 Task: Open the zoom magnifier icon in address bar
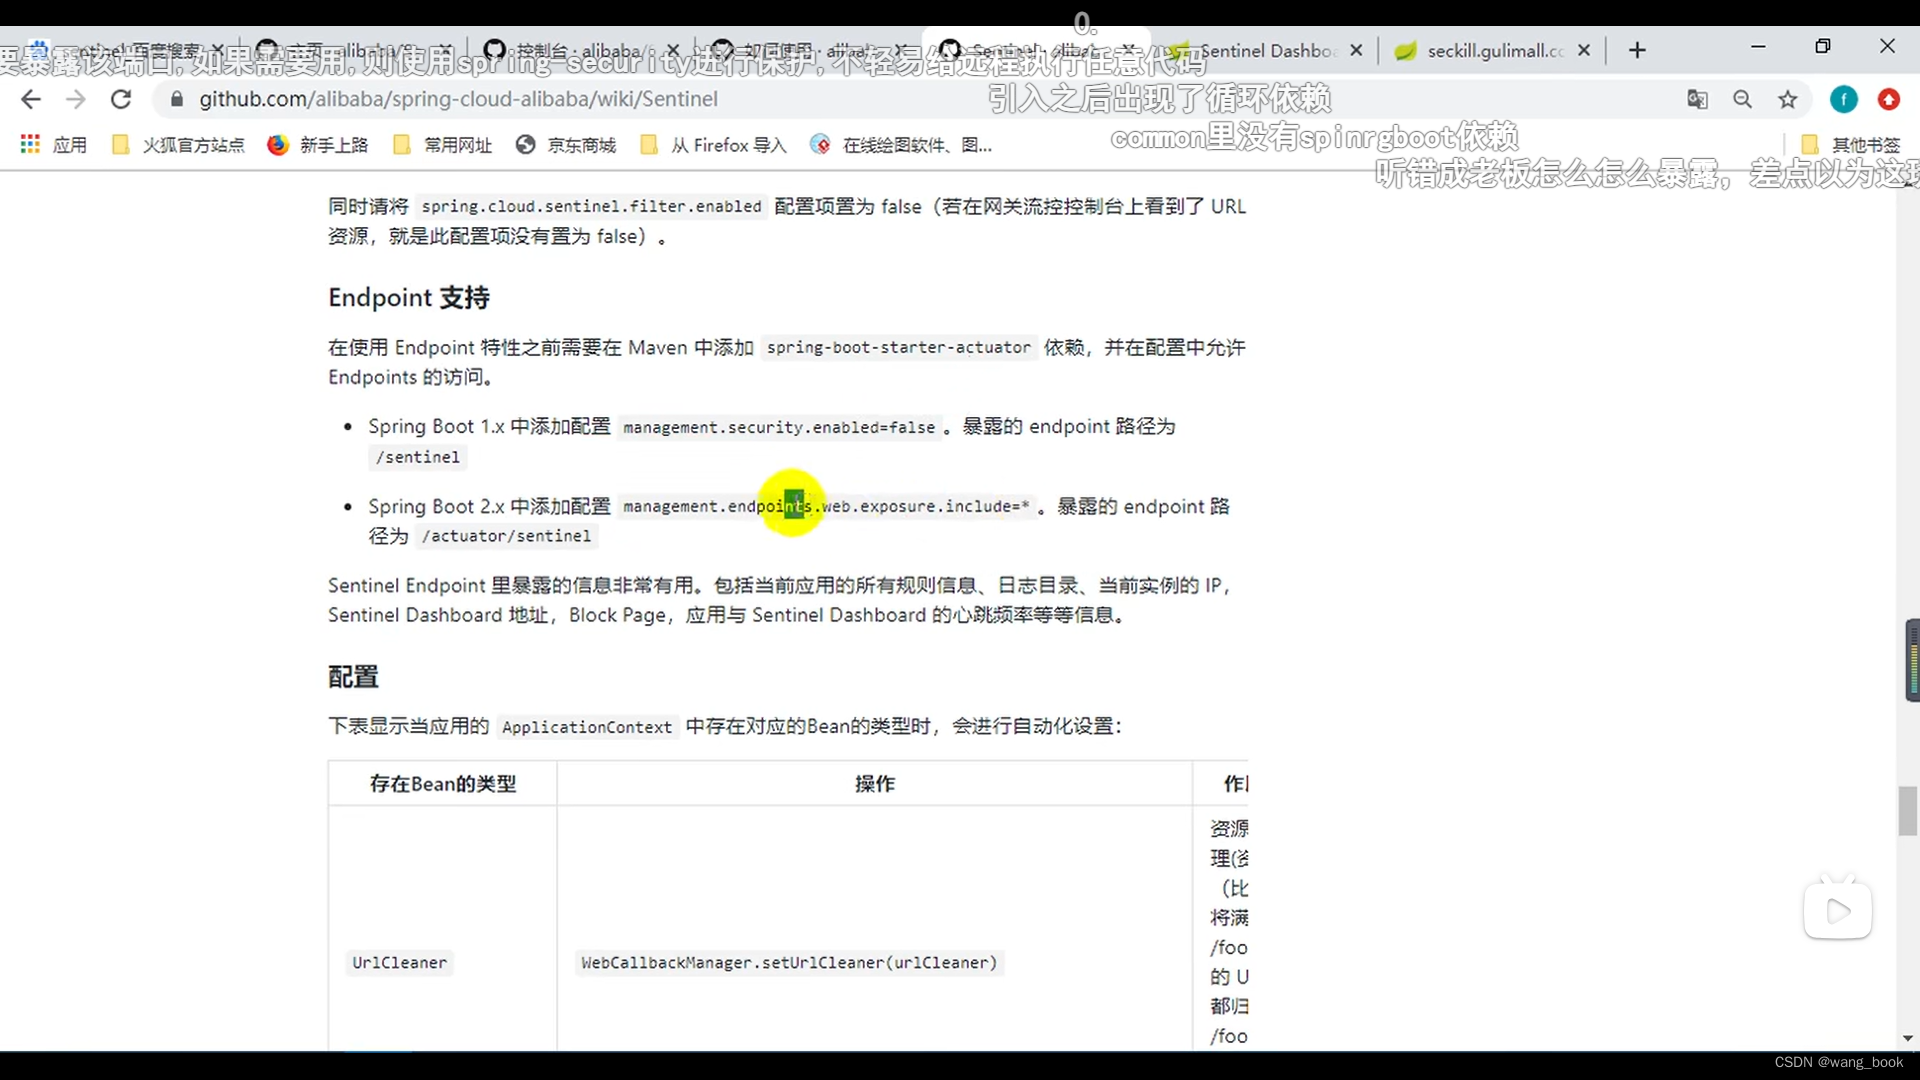1742,99
